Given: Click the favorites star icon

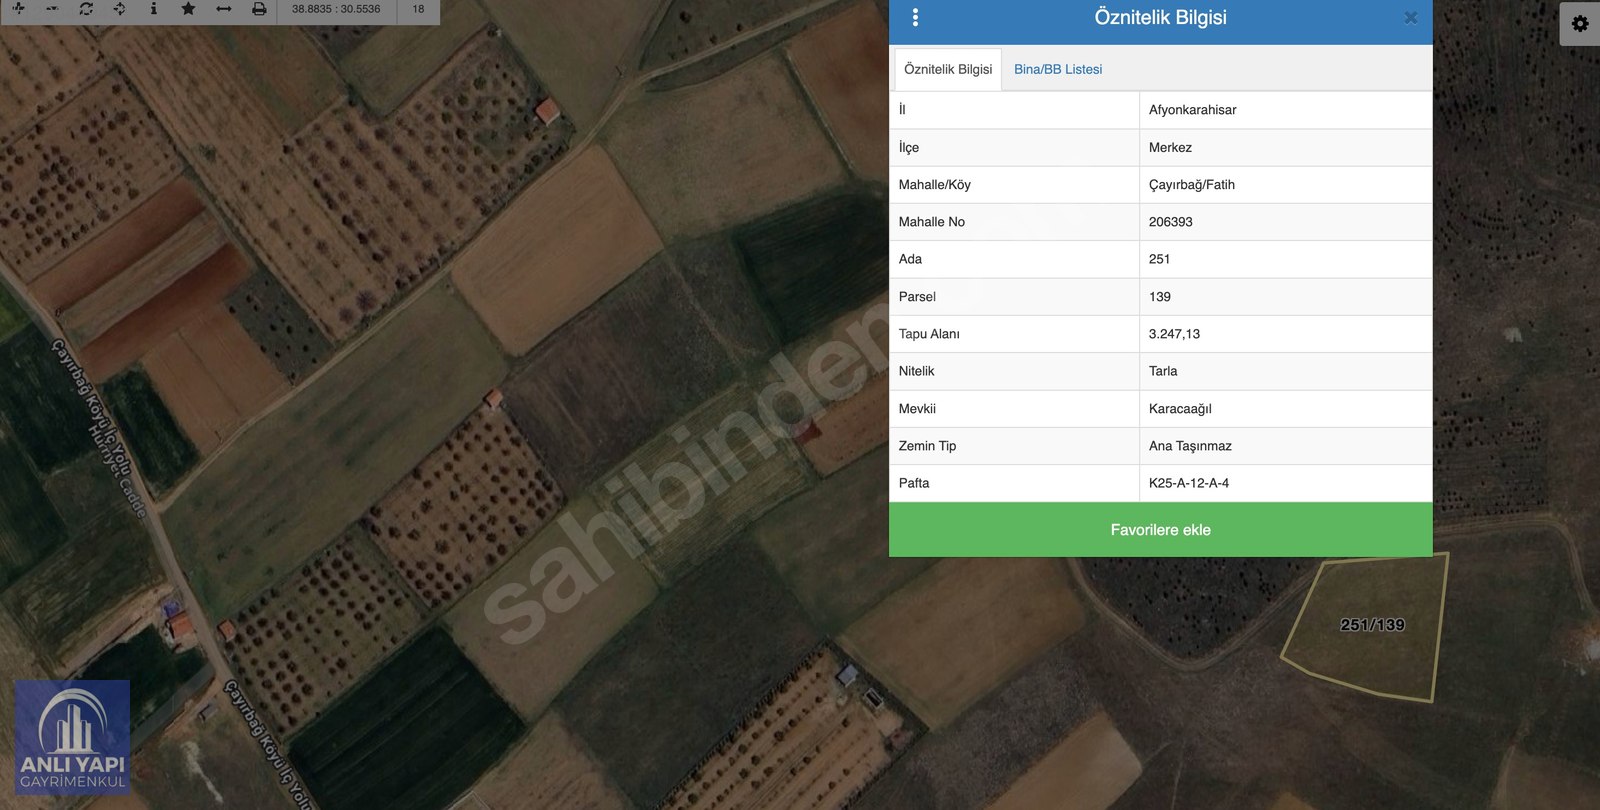Looking at the screenshot, I should click(x=188, y=9).
